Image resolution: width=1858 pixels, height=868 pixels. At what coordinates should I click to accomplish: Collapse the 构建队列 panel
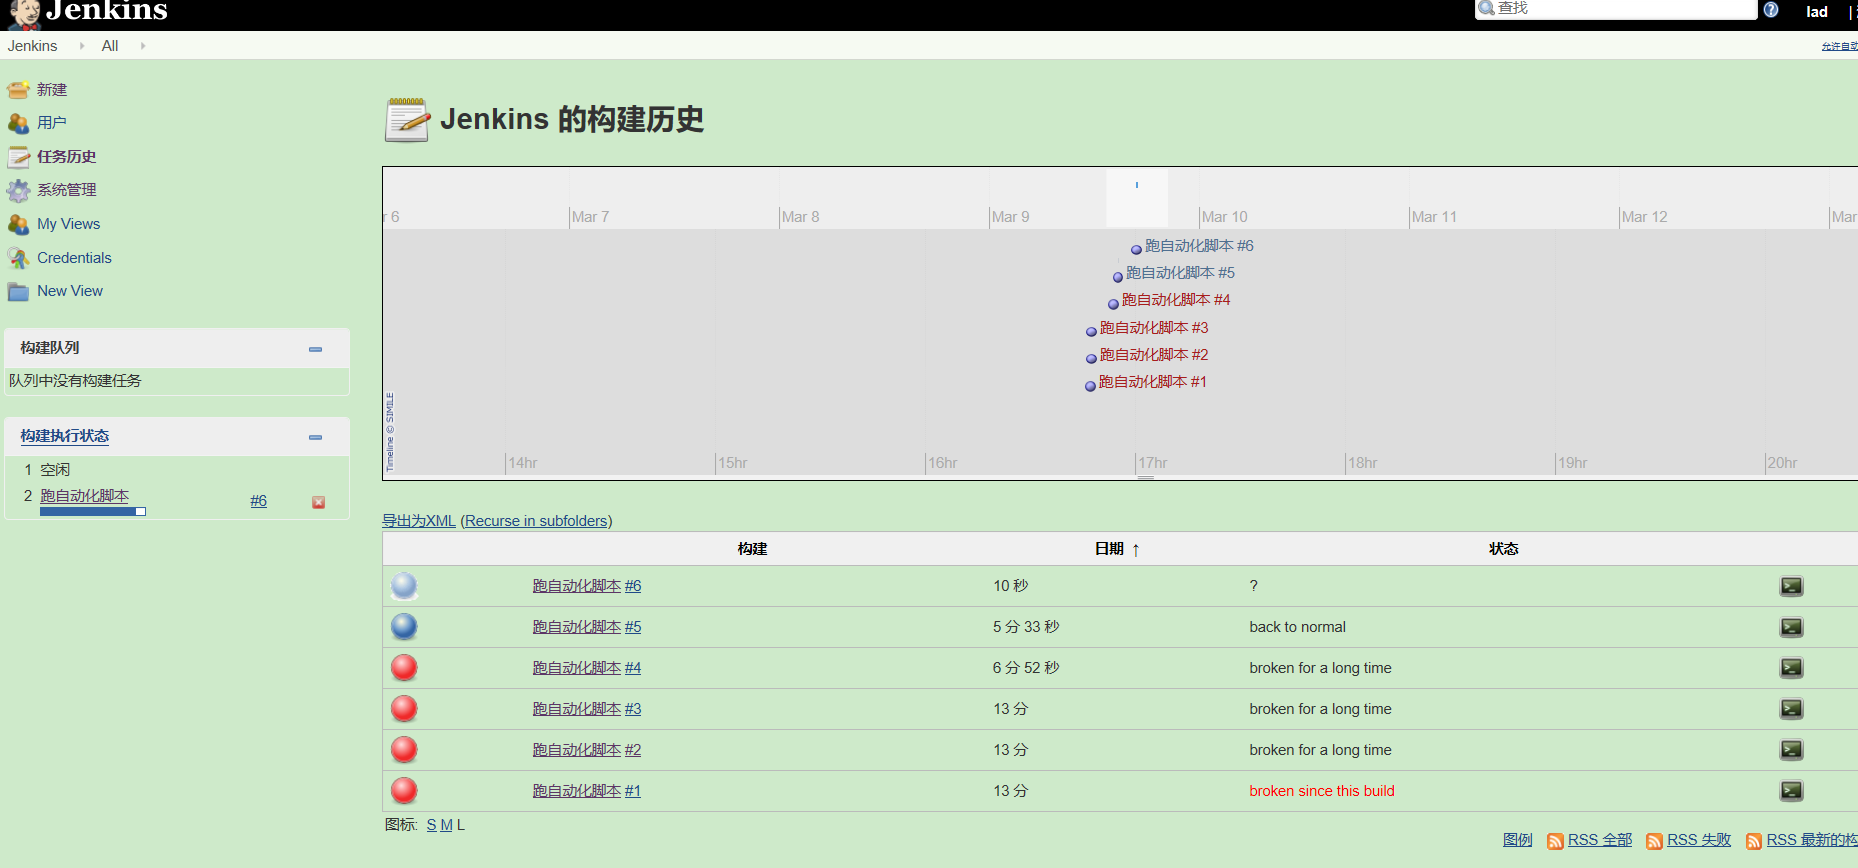click(x=315, y=349)
